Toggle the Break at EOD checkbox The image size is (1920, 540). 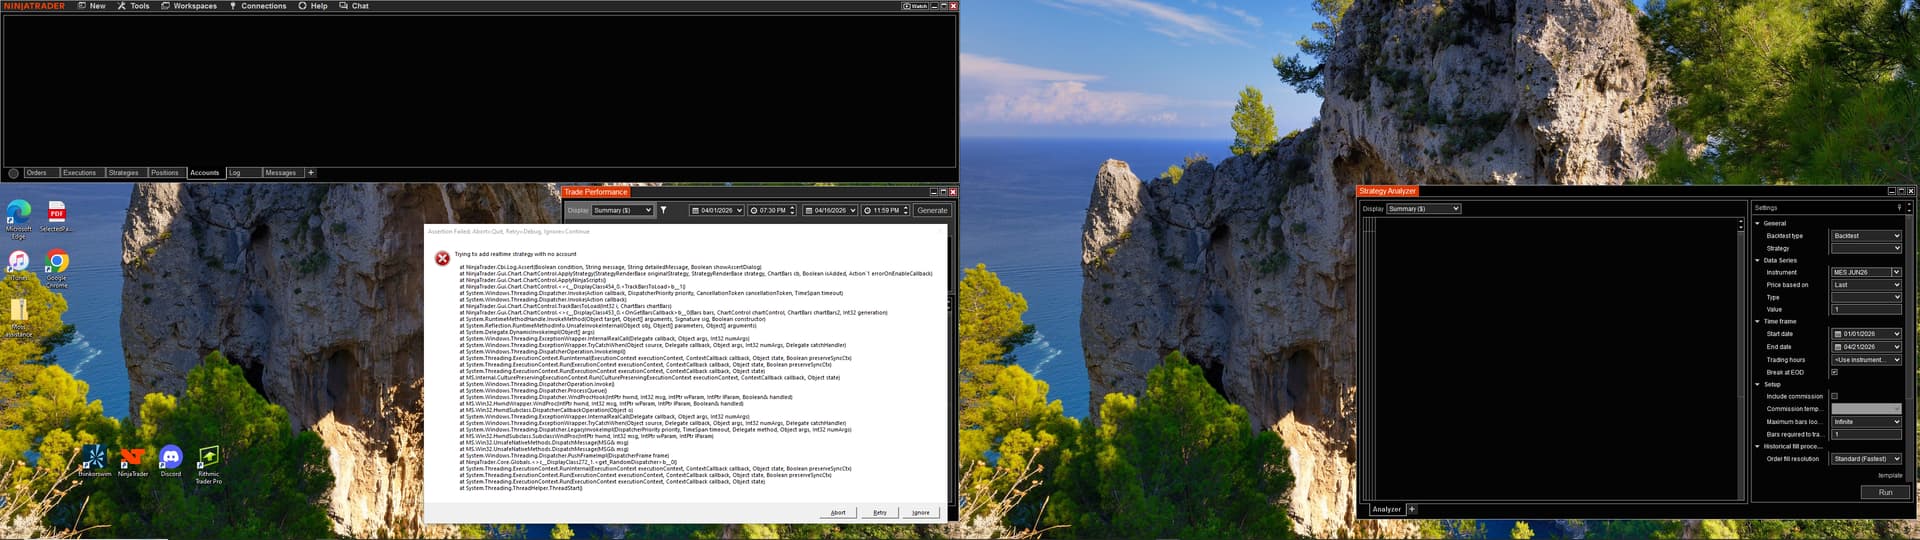1834,372
